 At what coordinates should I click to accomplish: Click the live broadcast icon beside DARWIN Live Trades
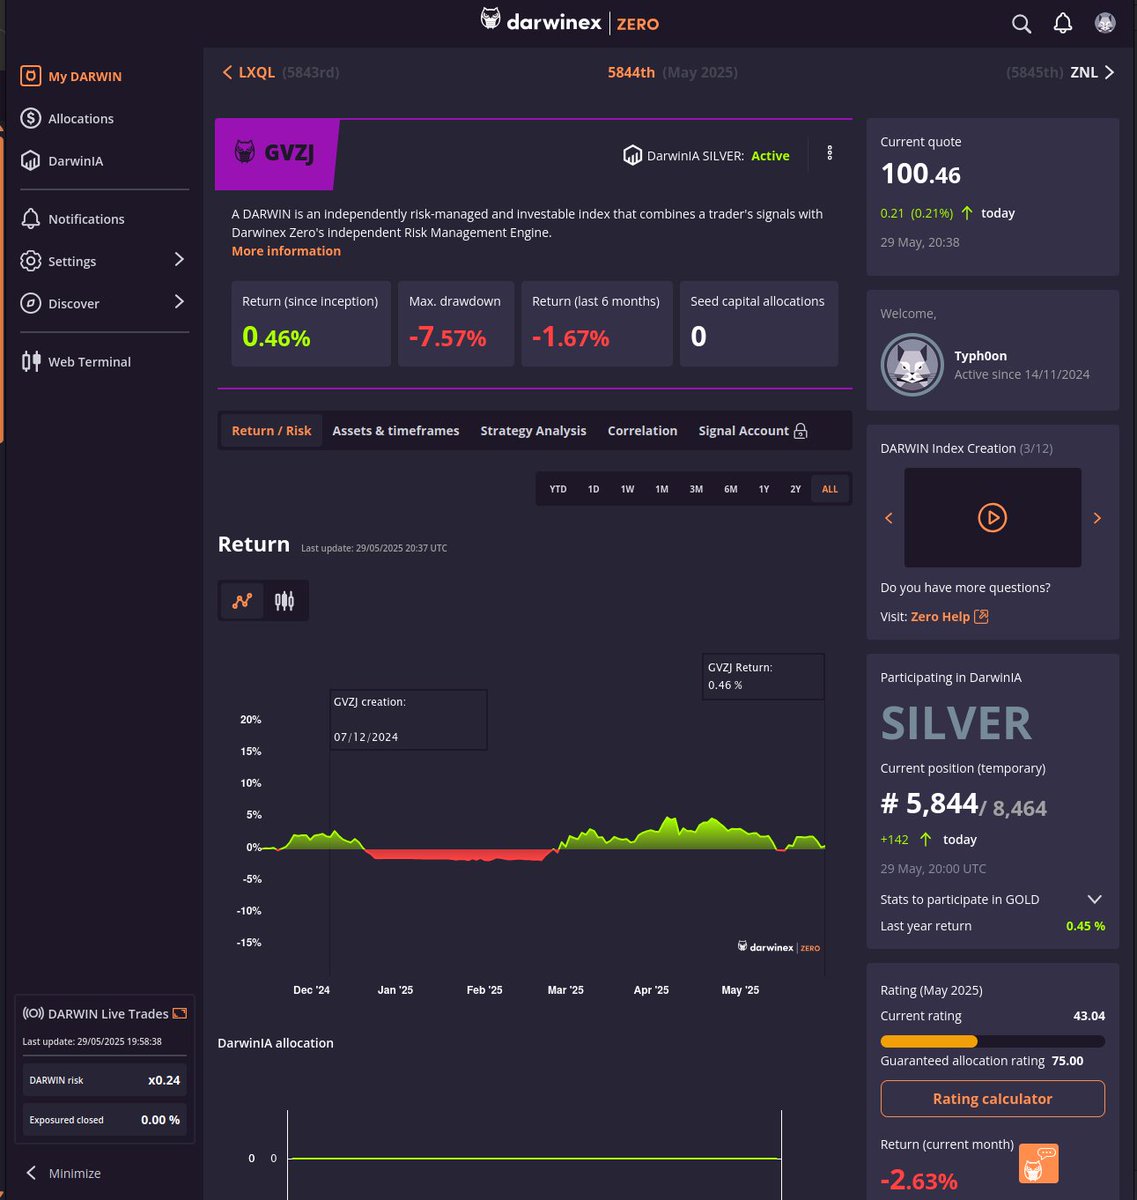pyautogui.click(x=33, y=1013)
